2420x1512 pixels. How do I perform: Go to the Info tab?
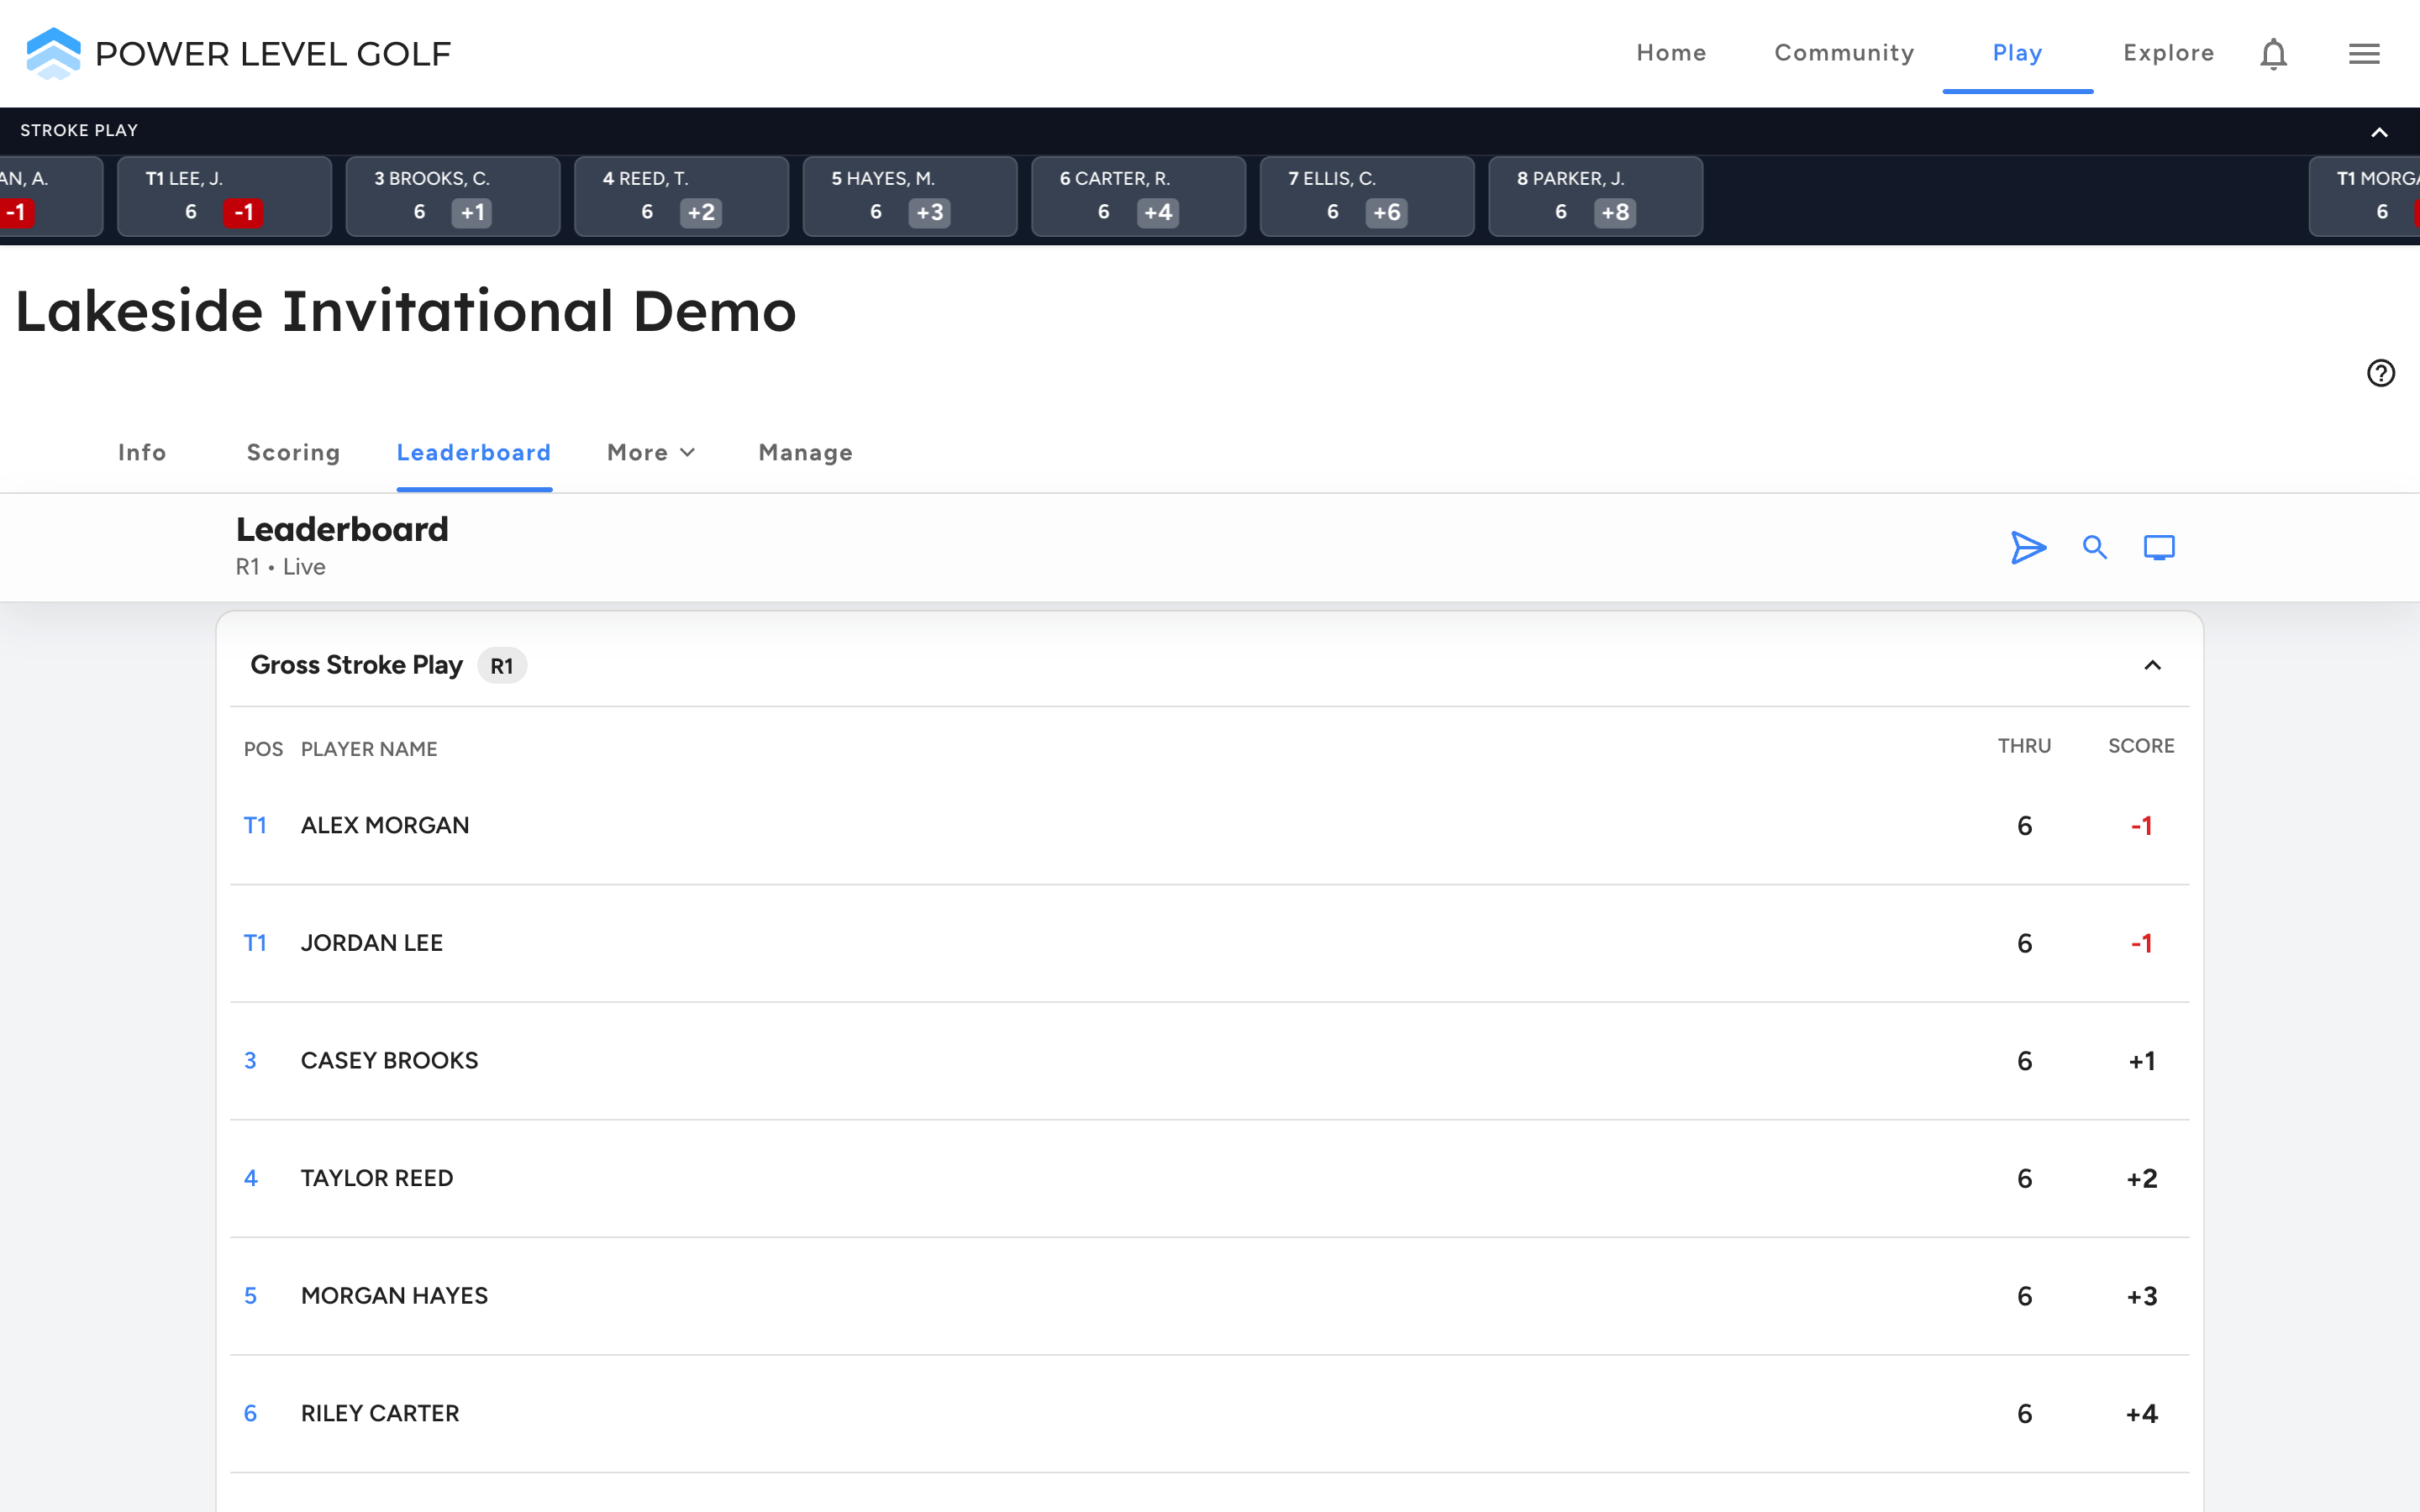tap(142, 453)
